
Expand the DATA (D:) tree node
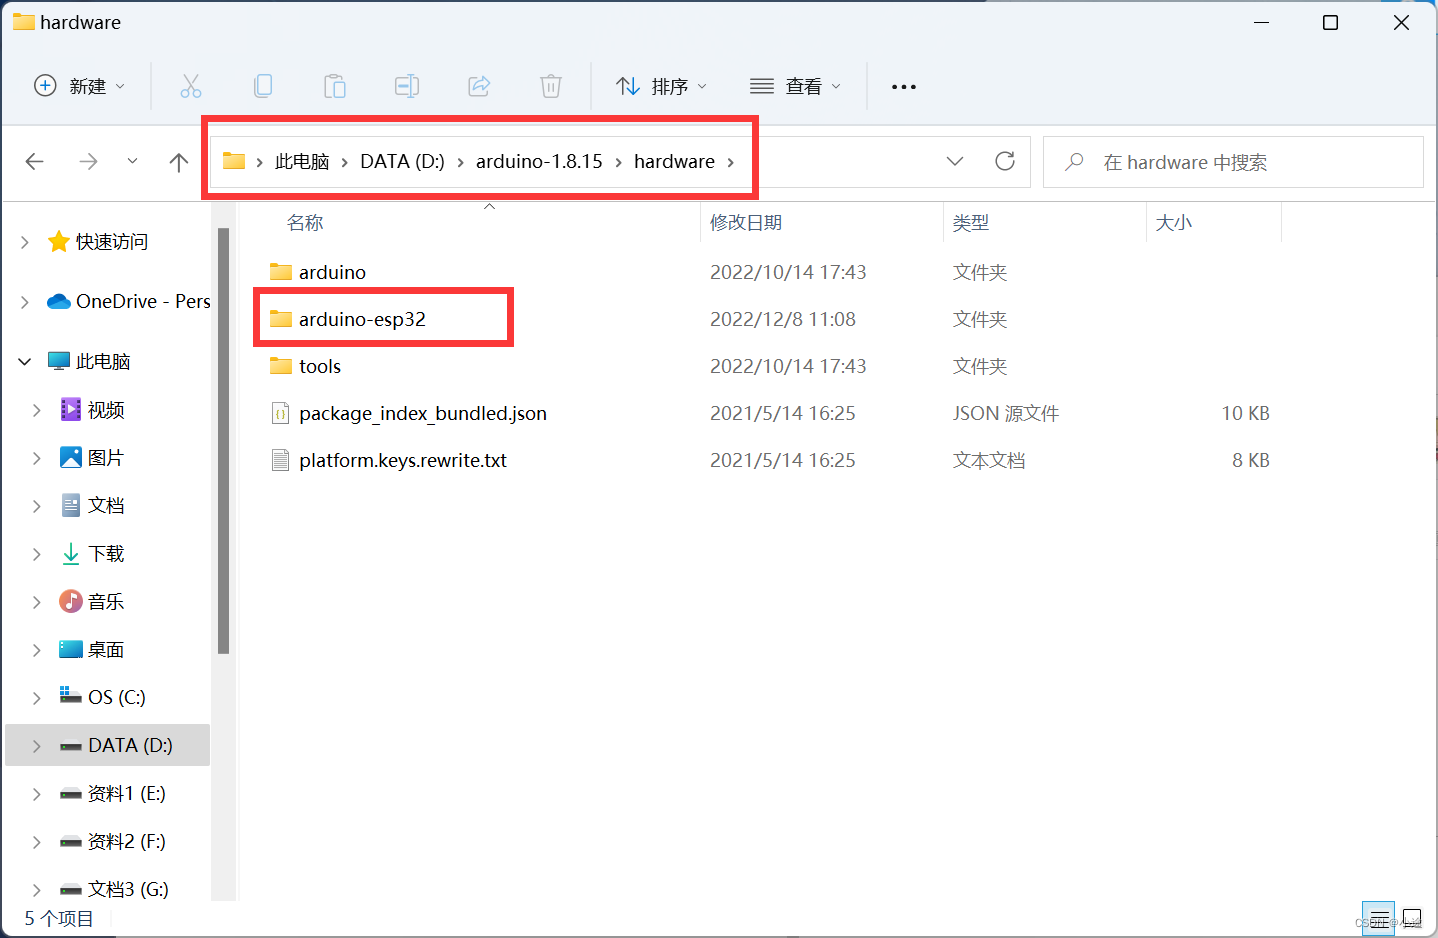pos(37,746)
